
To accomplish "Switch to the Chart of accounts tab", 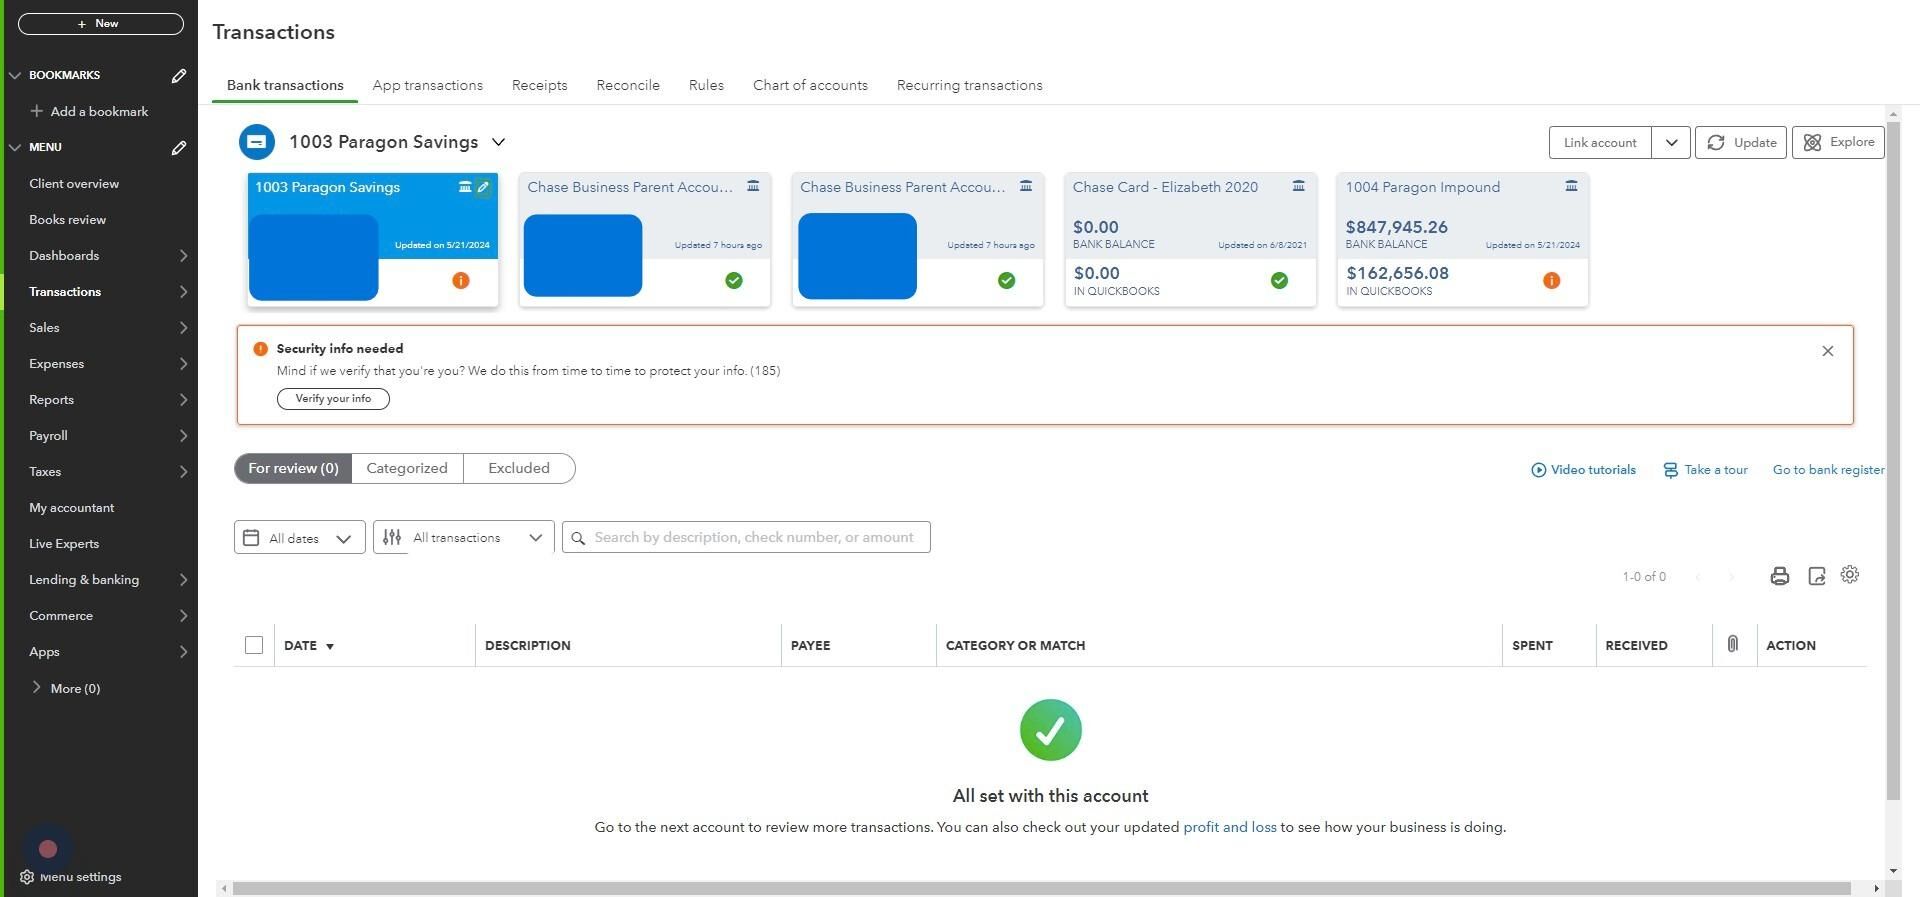I will point(810,86).
